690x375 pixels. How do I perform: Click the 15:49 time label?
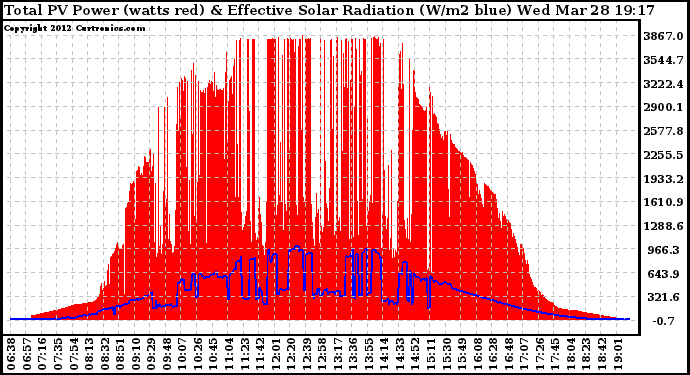(x=463, y=353)
